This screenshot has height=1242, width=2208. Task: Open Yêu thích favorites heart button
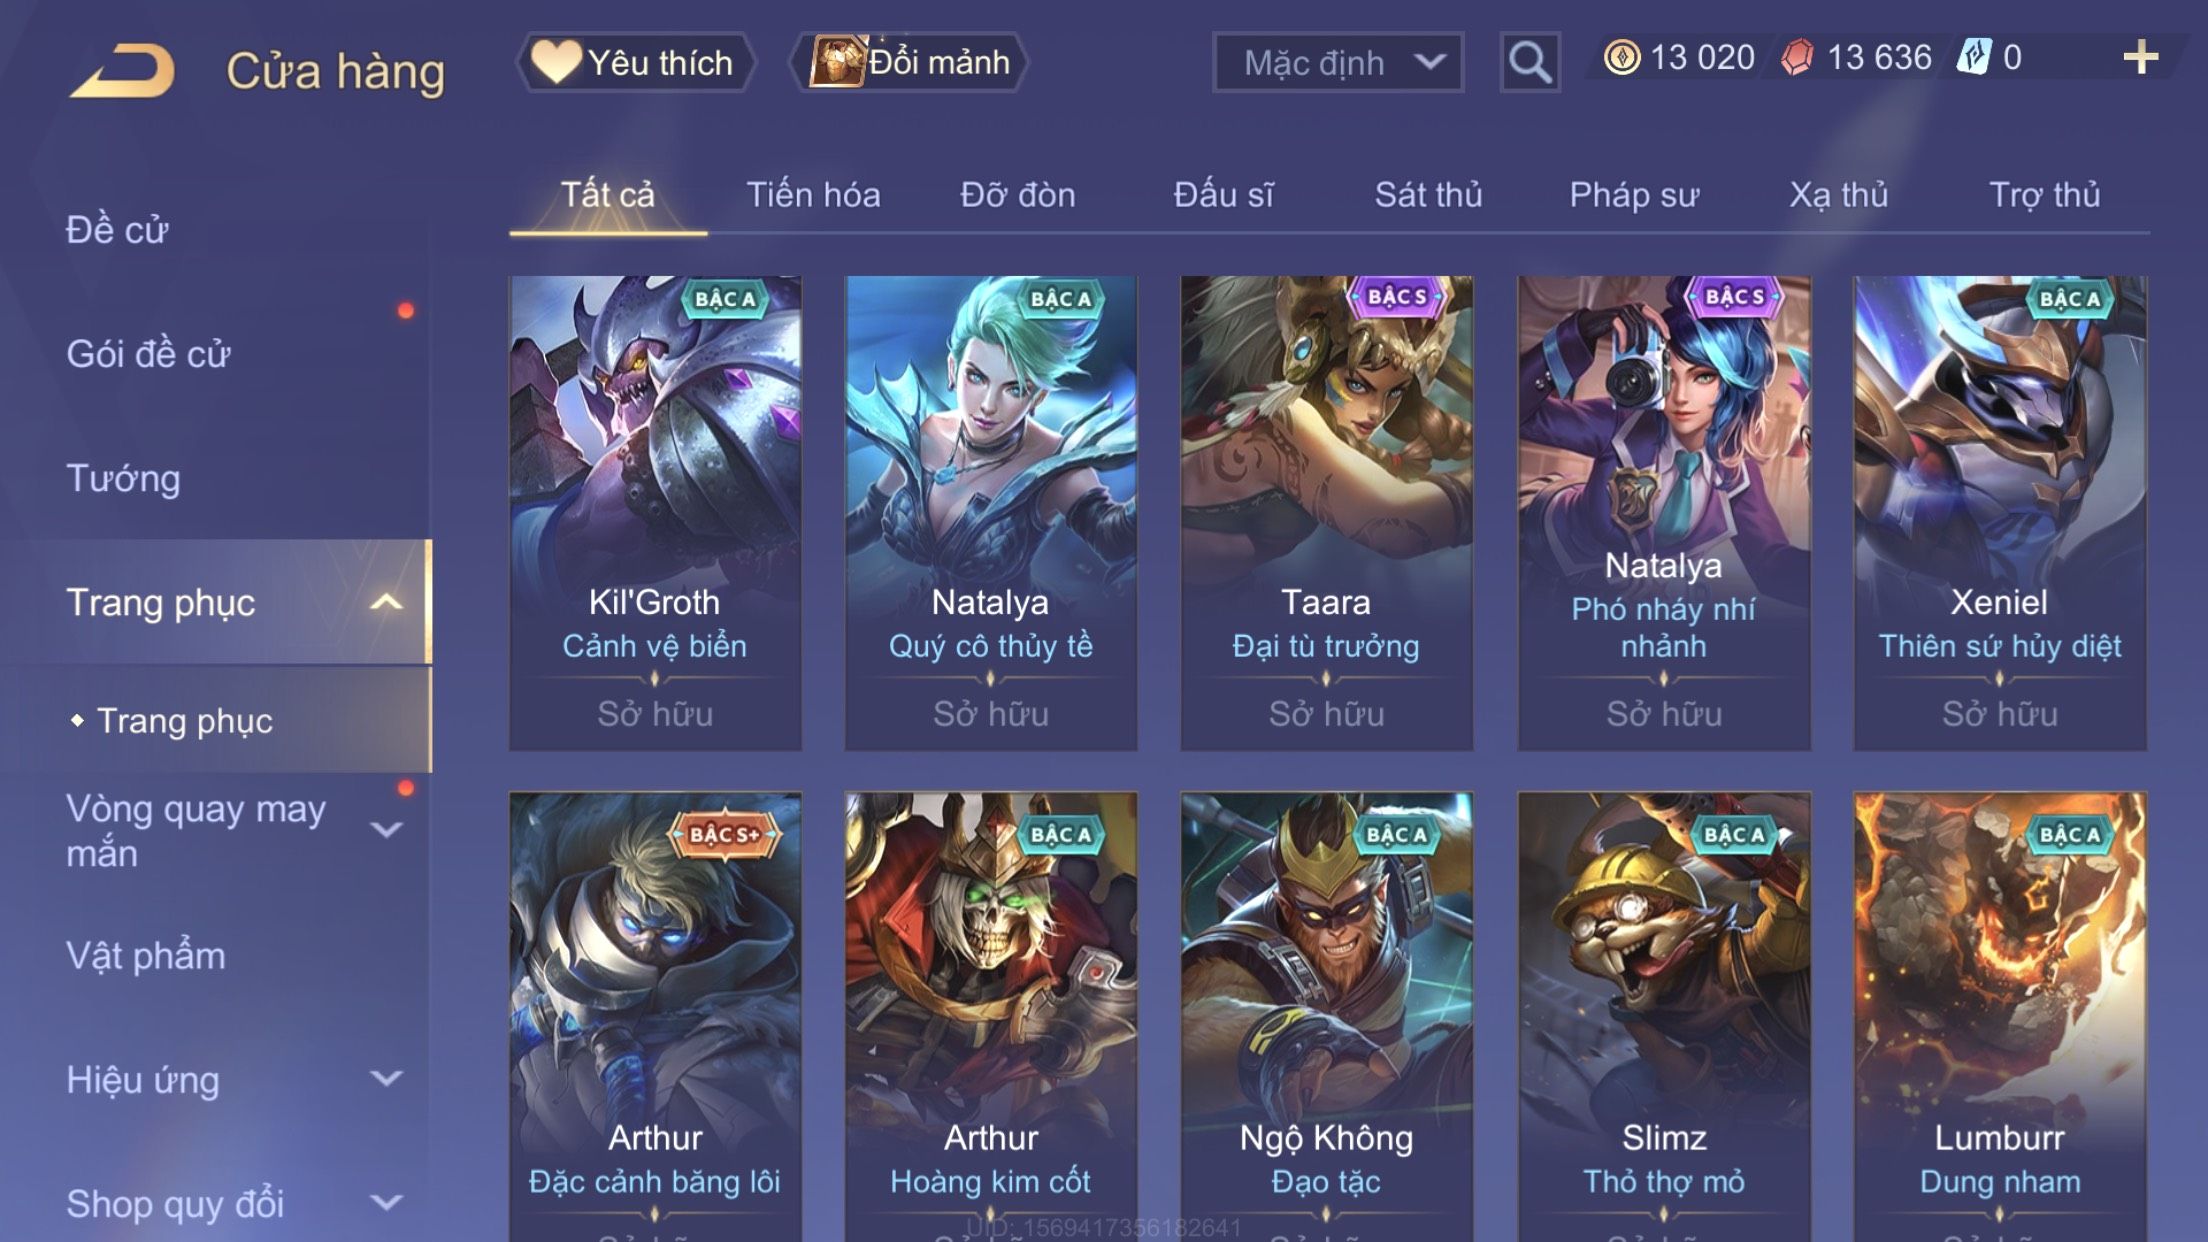point(634,62)
